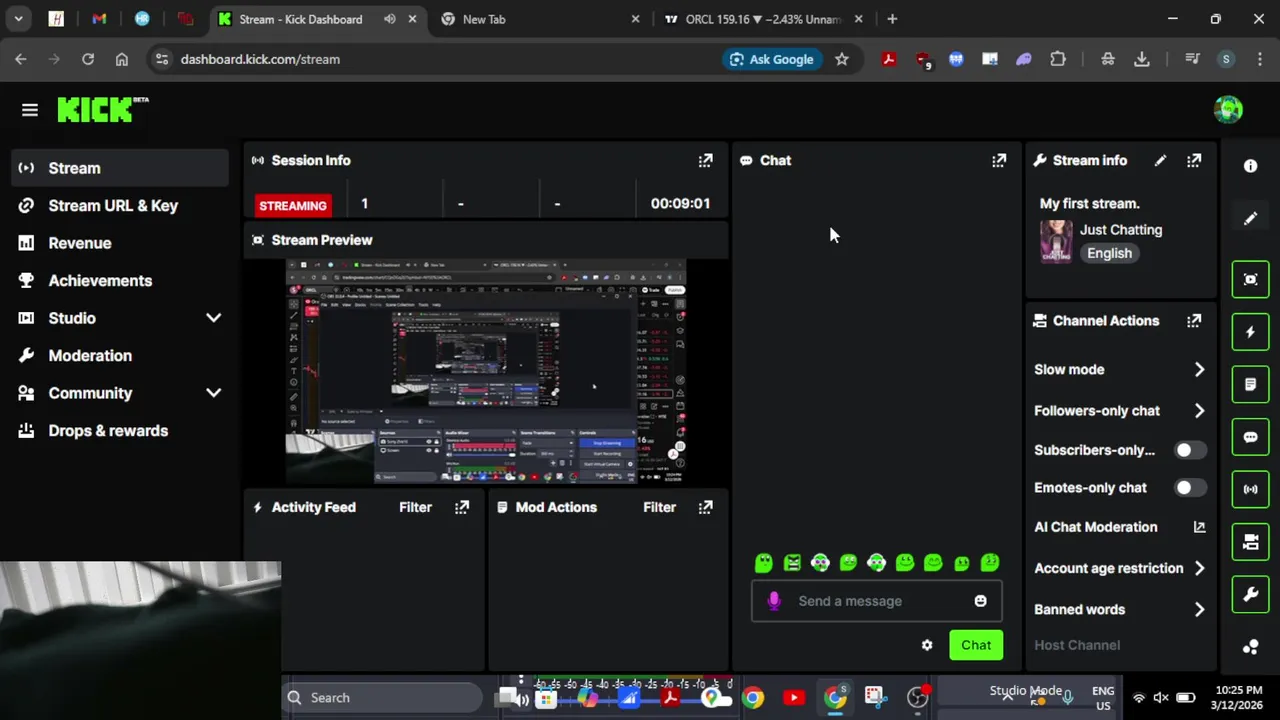
Task: Click the pencil edit icon in the right sidebar
Action: pyautogui.click(x=1250, y=218)
